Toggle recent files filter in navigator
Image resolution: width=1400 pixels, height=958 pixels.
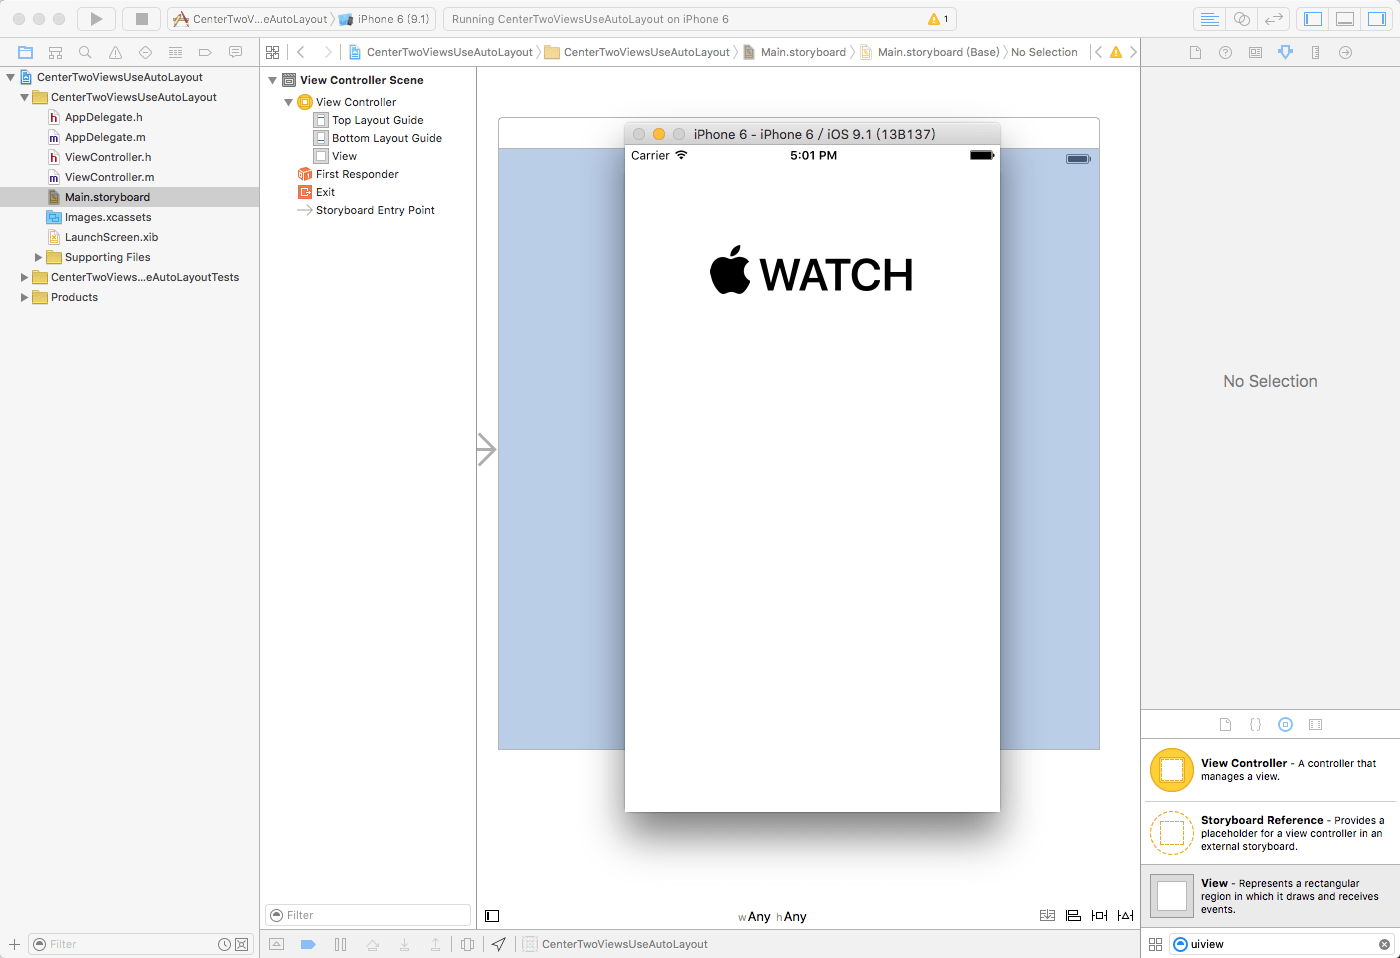(x=225, y=944)
